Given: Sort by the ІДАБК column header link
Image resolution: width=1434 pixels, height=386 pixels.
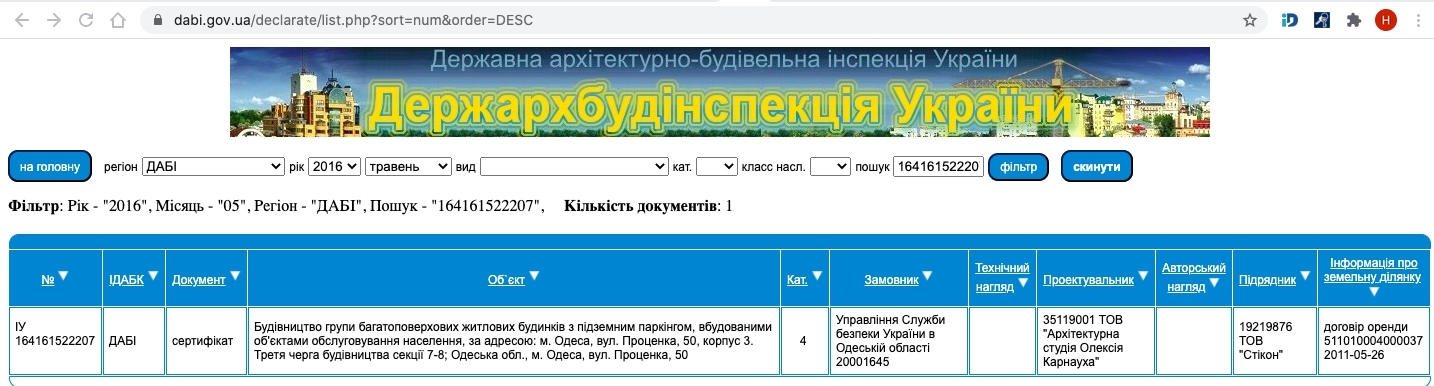Looking at the screenshot, I should pyautogui.click(x=126, y=280).
